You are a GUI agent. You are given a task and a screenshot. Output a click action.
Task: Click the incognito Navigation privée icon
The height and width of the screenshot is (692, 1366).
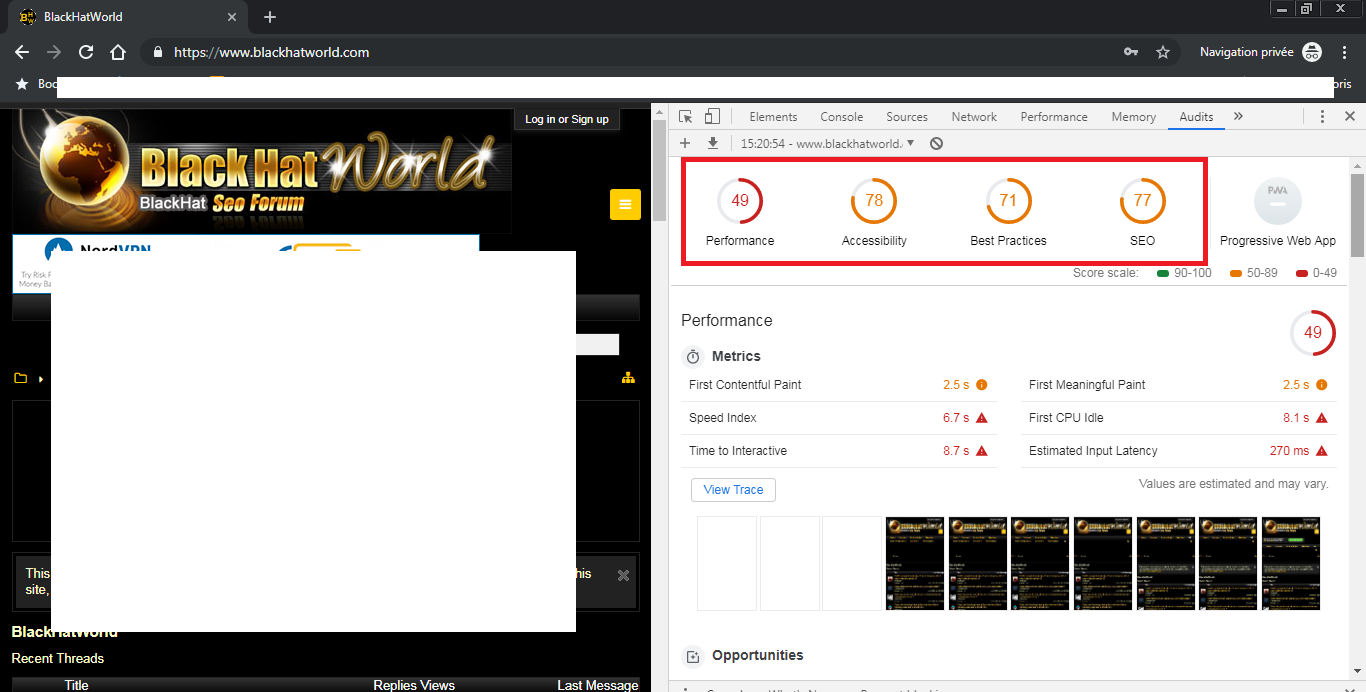[x=1312, y=52]
